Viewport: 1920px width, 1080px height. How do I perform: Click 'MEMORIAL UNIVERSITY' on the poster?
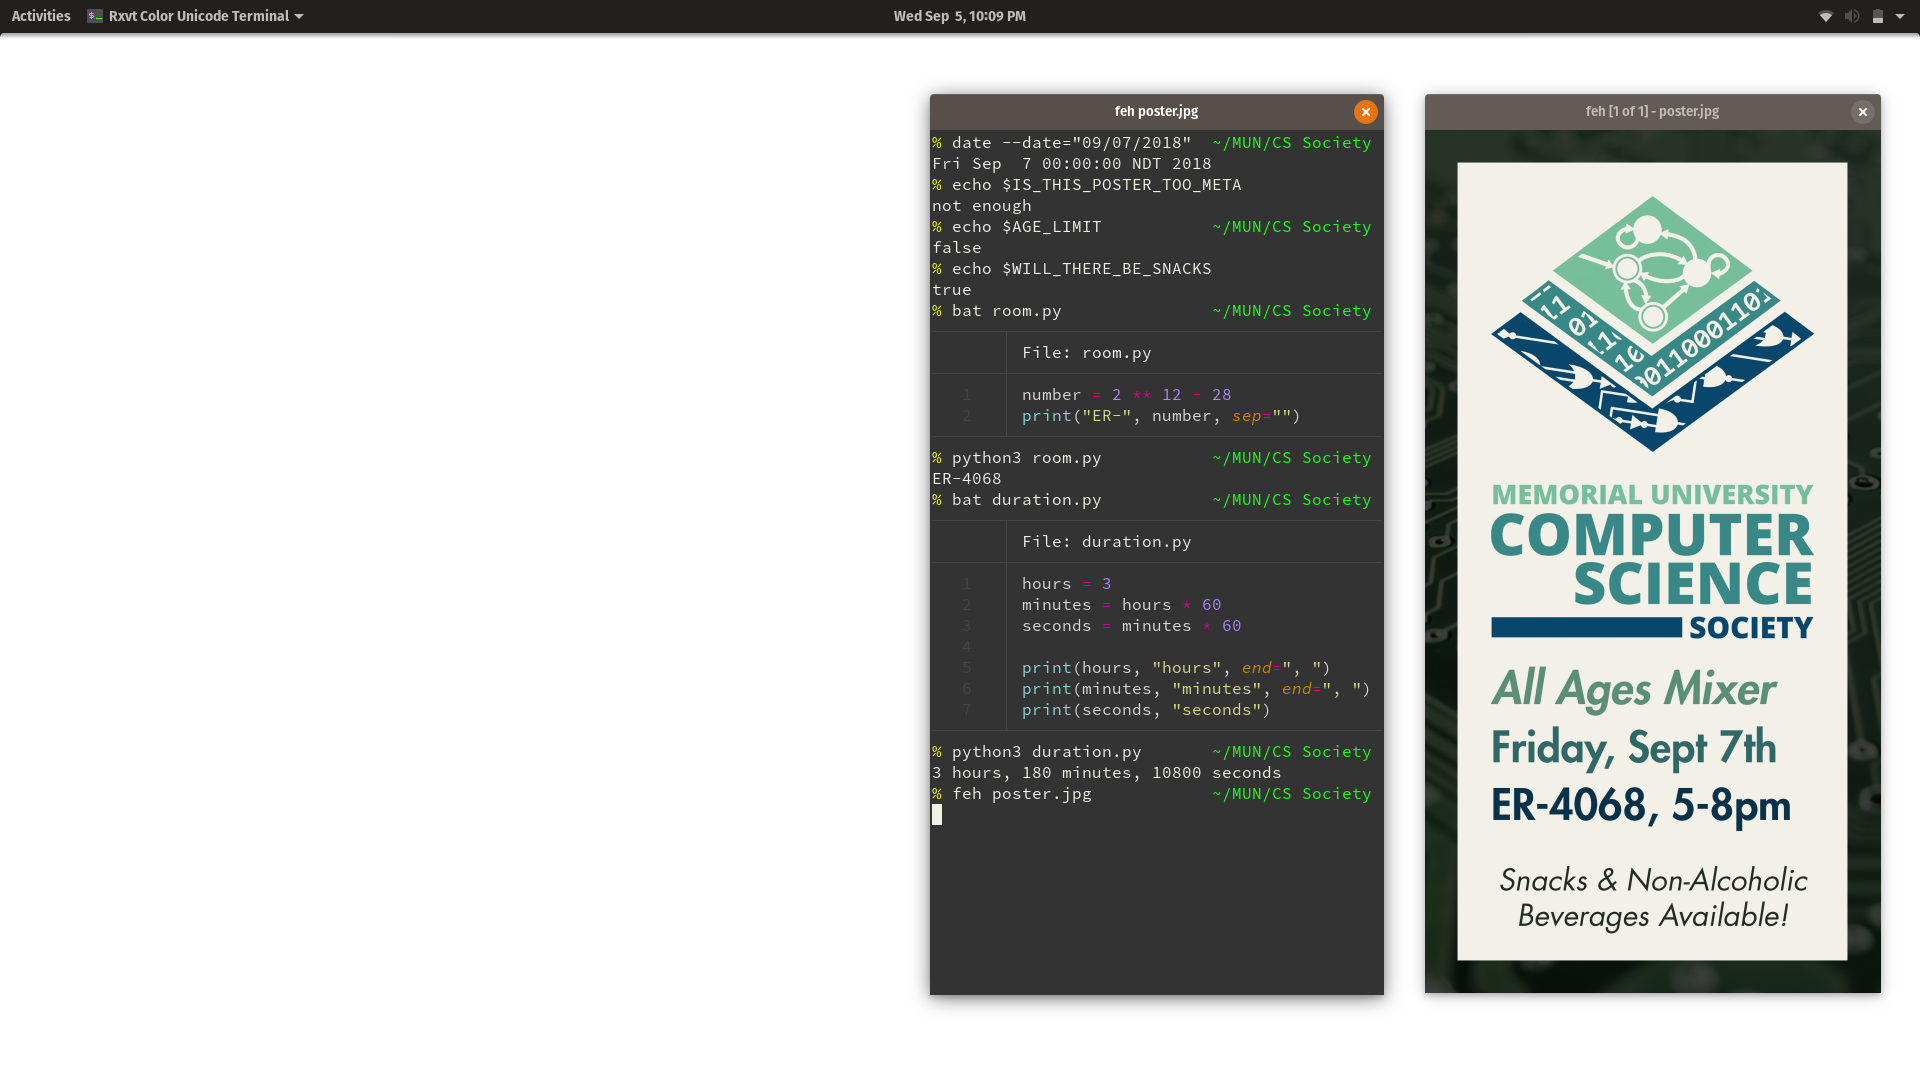1652,495
